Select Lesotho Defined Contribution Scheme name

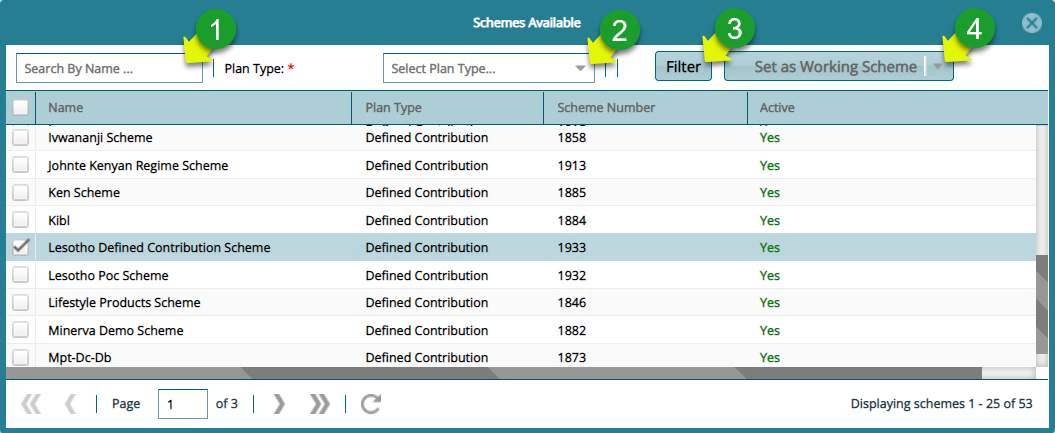coord(159,247)
